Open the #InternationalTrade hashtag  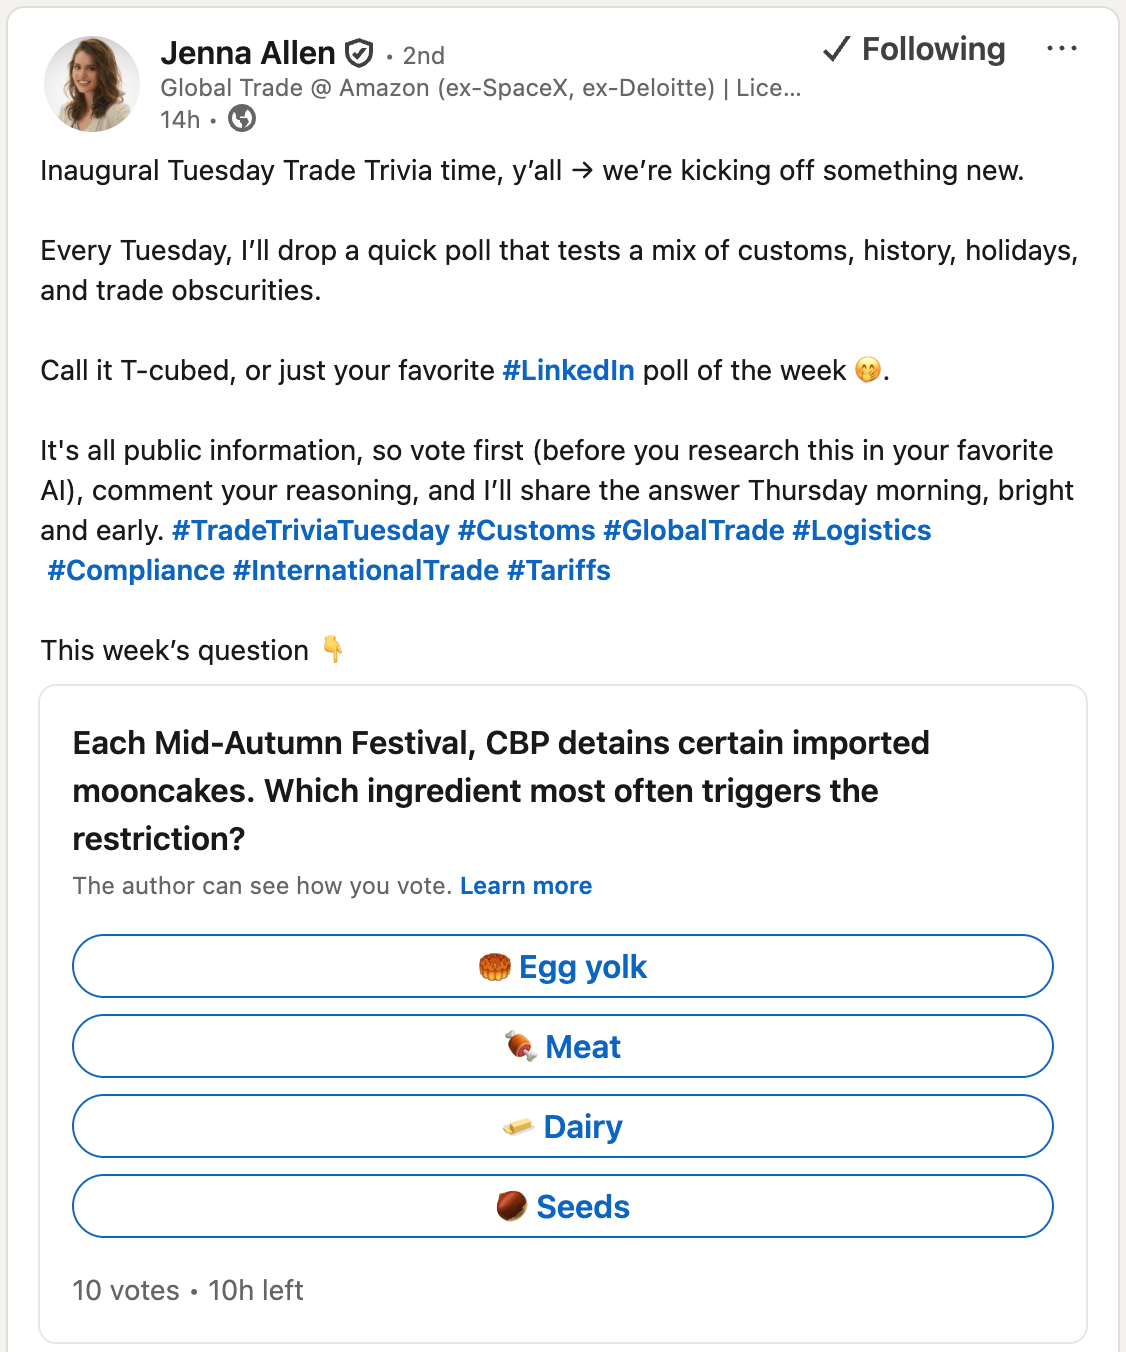(365, 571)
